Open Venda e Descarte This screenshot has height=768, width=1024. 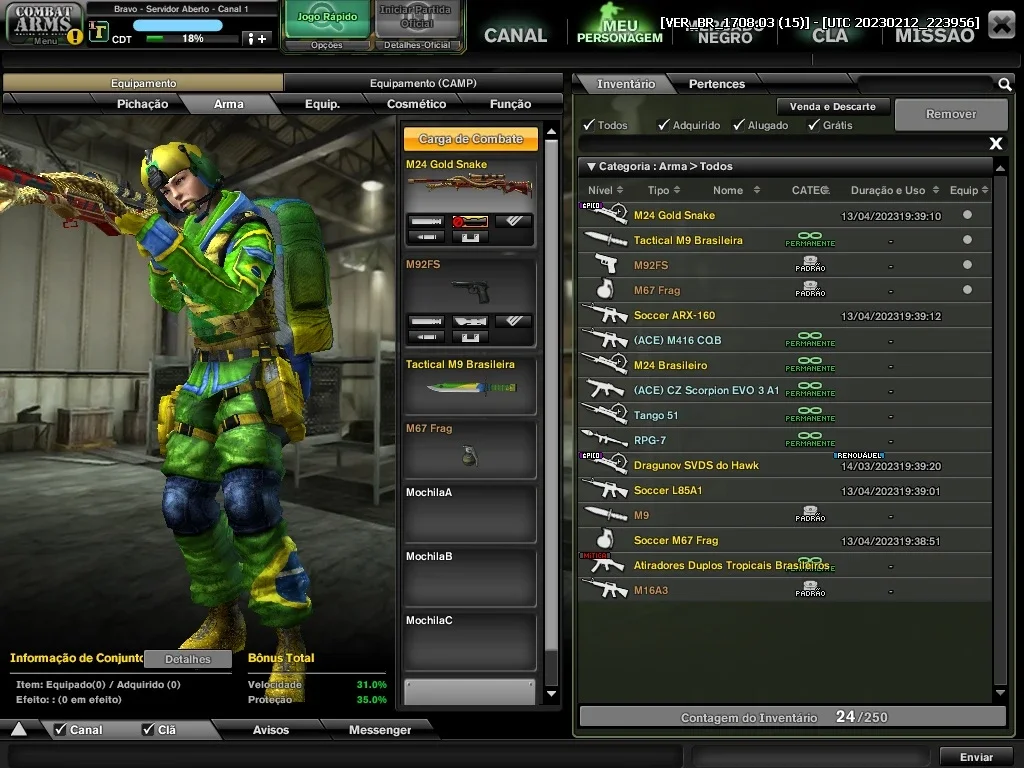point(833,106)
